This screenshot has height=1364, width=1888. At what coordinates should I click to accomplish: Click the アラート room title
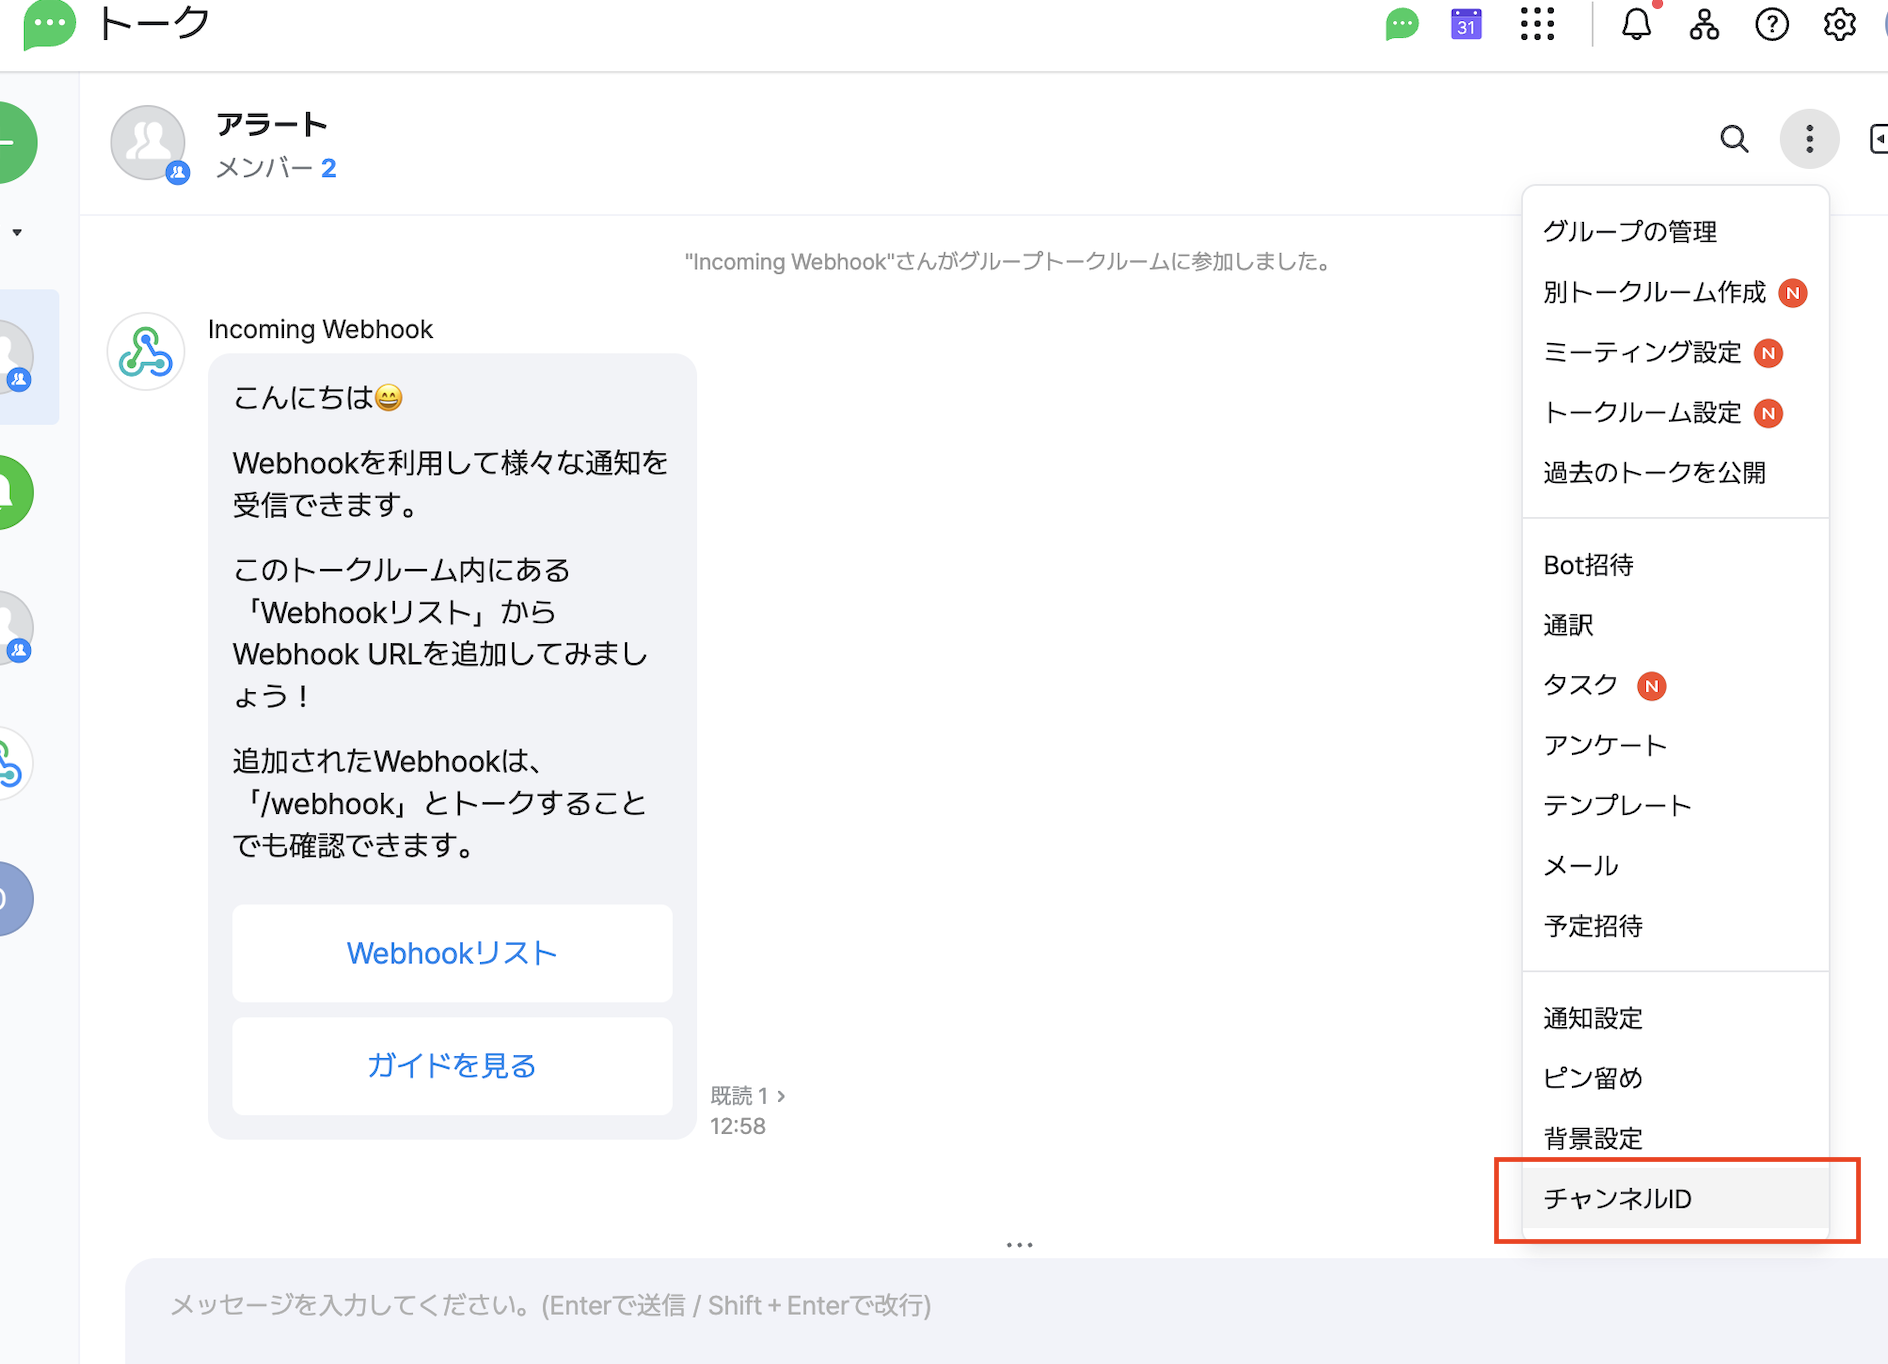point(272,125)
